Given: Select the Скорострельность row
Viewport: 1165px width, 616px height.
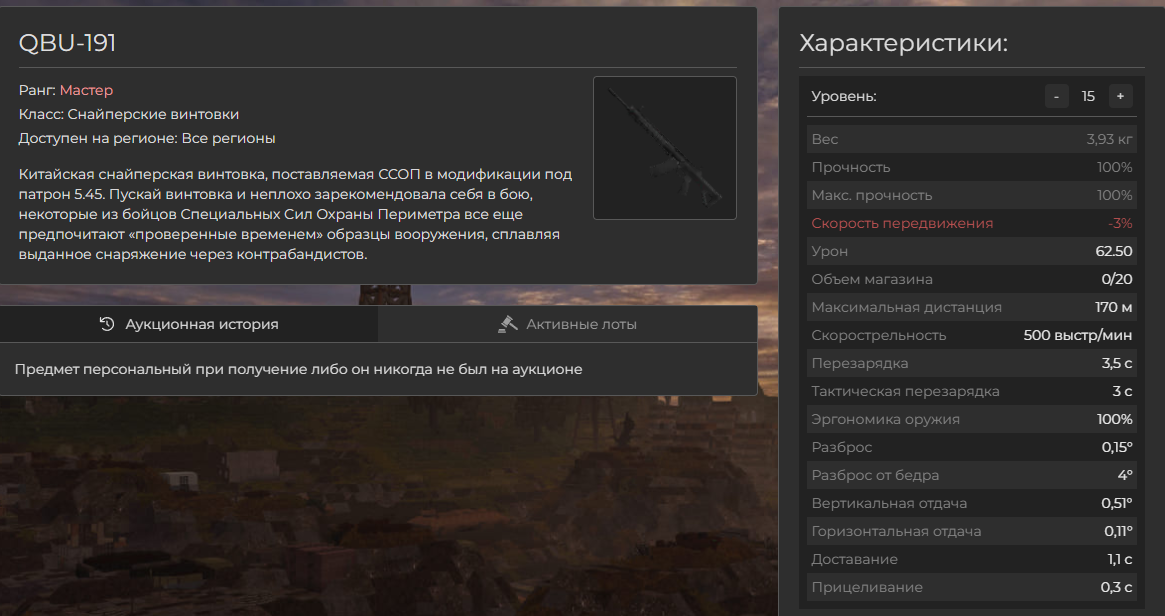Looking at the screenshot, I should tap(972, 335).
